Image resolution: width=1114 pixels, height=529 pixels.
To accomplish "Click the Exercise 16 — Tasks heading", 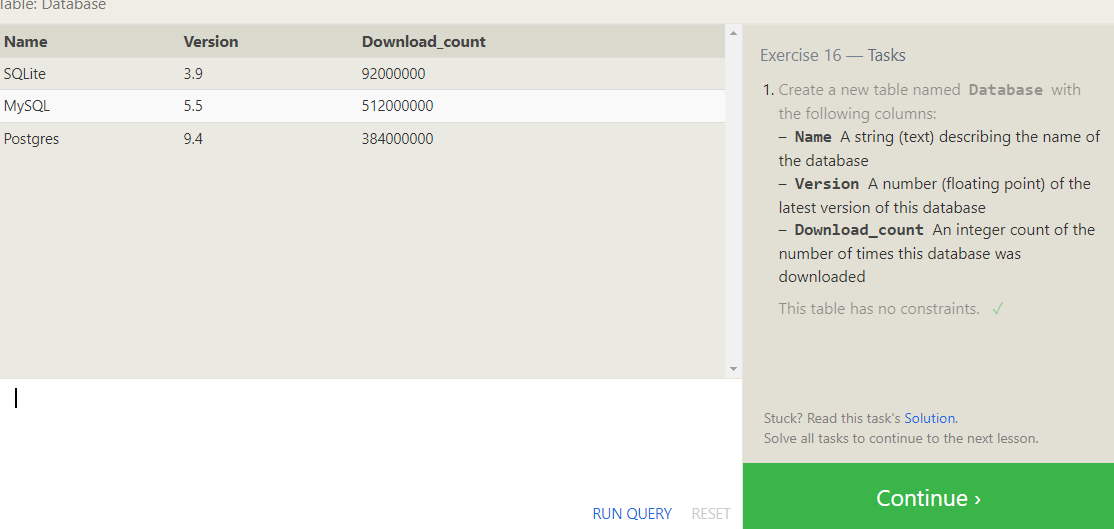I will click(x=833, y=55).
